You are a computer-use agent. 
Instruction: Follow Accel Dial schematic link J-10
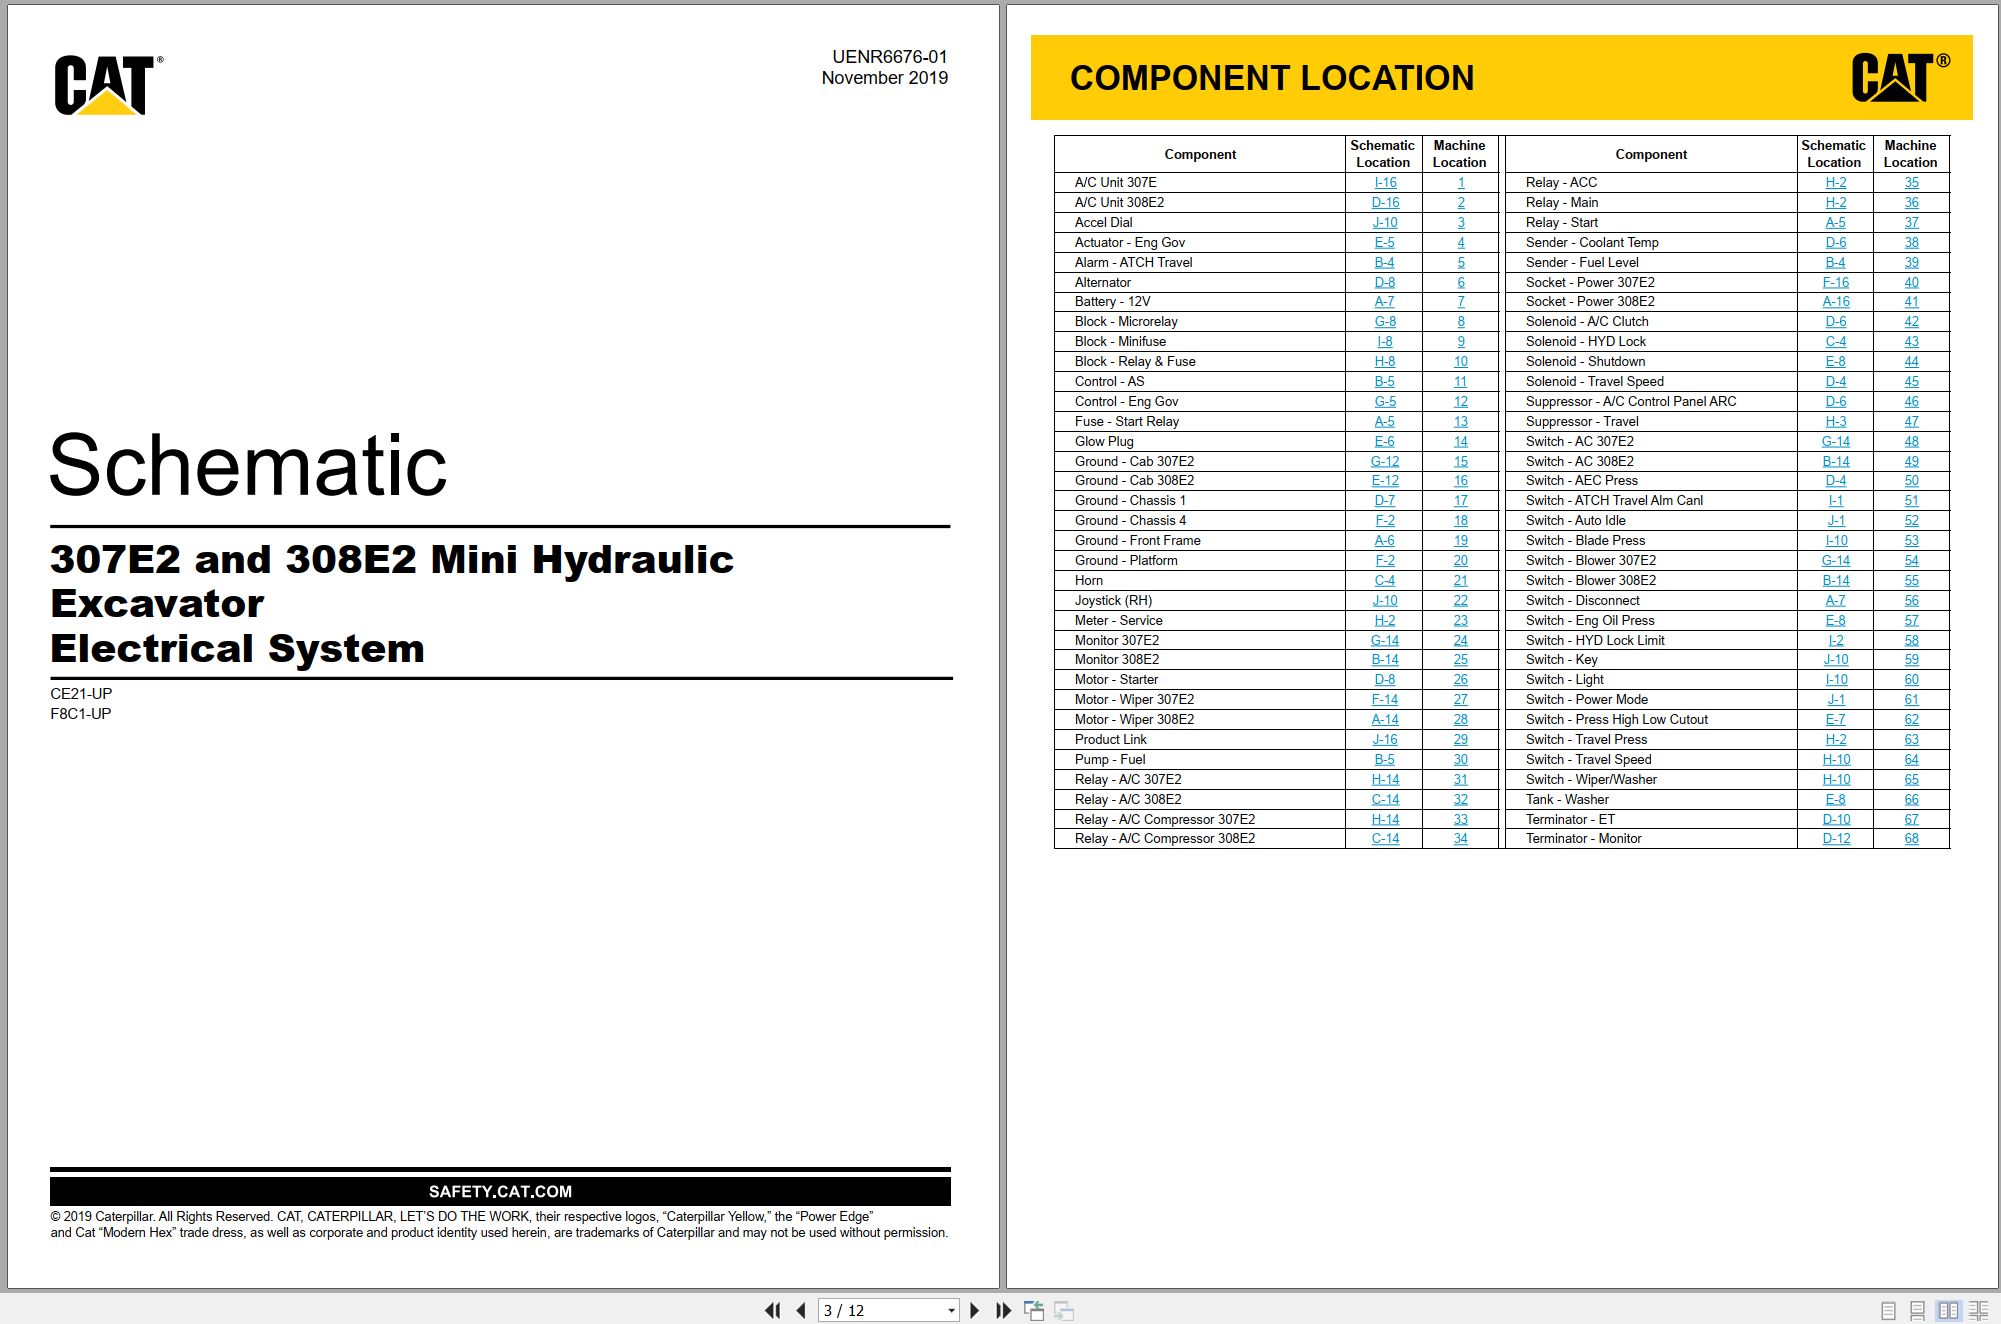1385,222
